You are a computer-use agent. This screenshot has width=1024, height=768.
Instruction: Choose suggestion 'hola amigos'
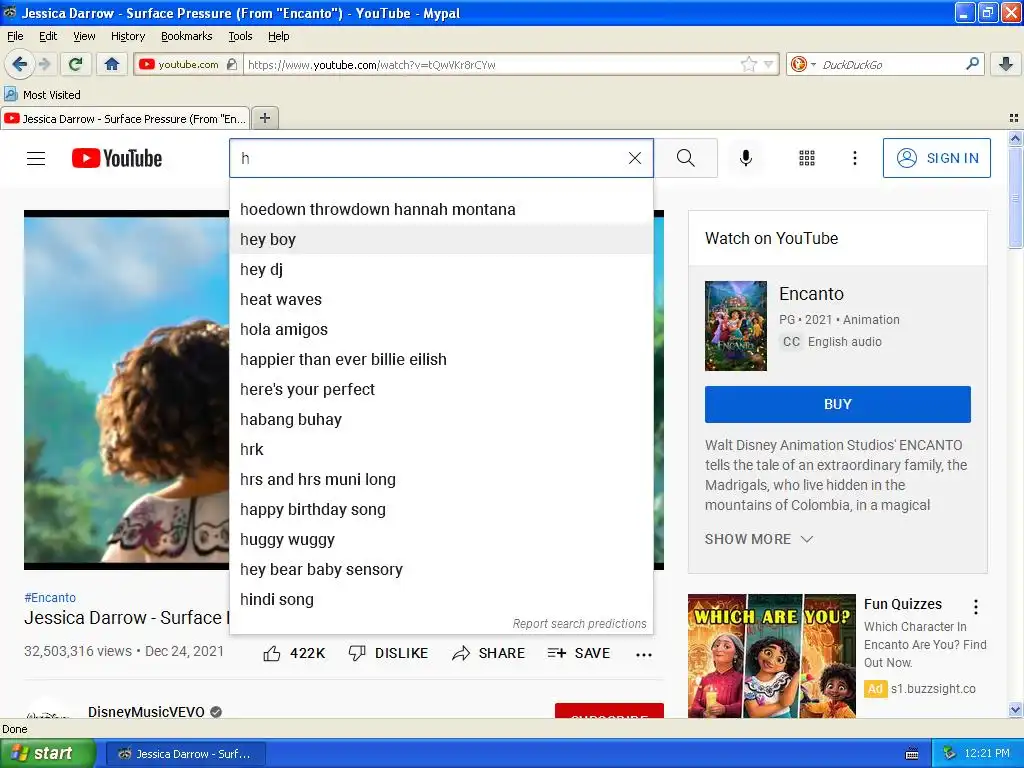pos(441,330)
